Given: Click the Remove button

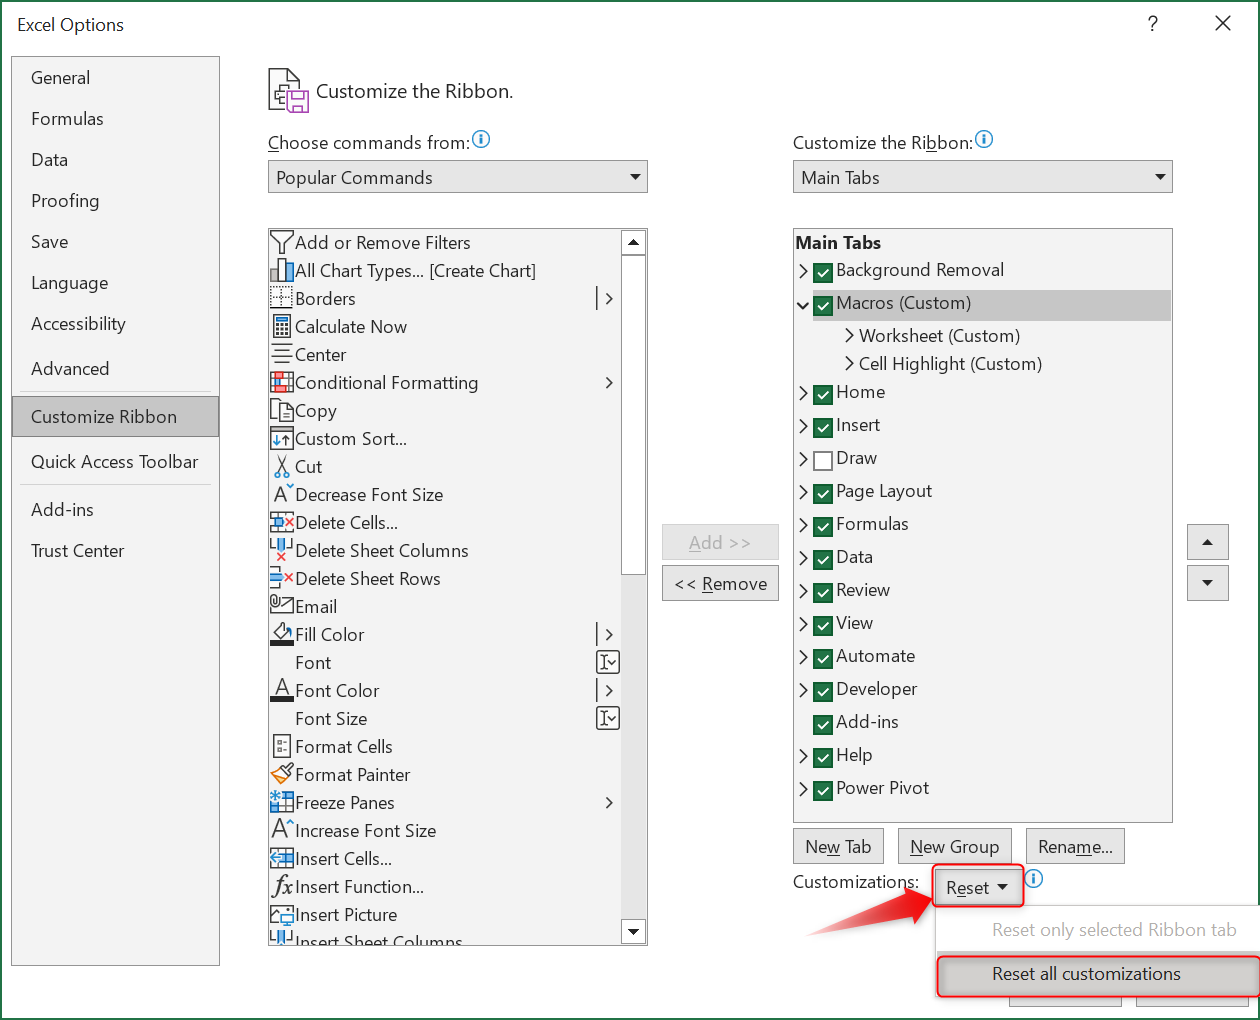Looking at the screenshot, I should [x=720, y=584].
